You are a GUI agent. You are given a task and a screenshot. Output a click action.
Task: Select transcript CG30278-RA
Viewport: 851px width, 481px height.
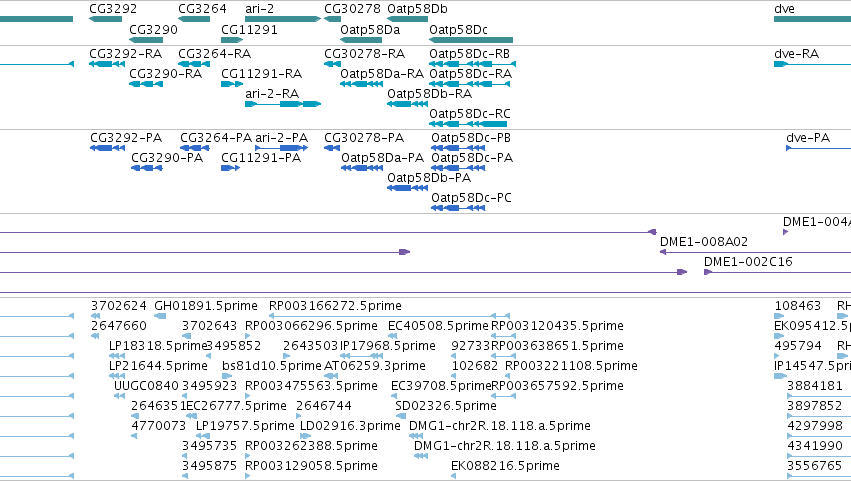pos(332,64)
